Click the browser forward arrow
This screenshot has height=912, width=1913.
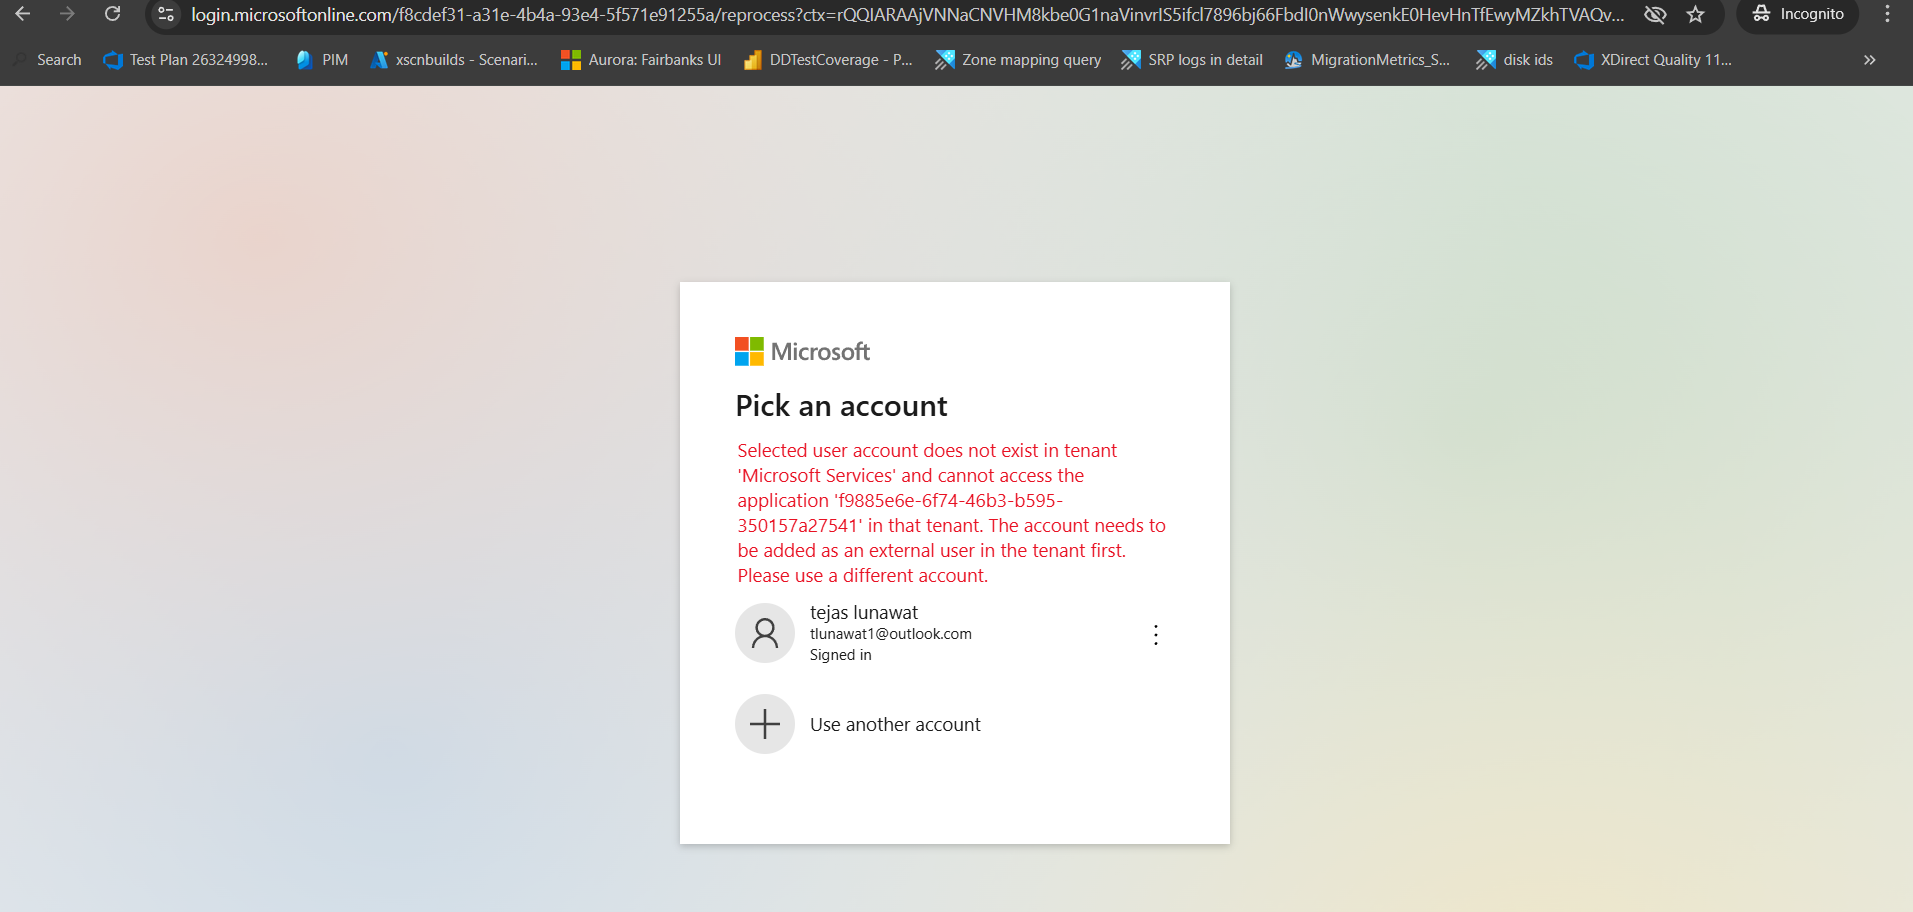[x=67, y=14]
